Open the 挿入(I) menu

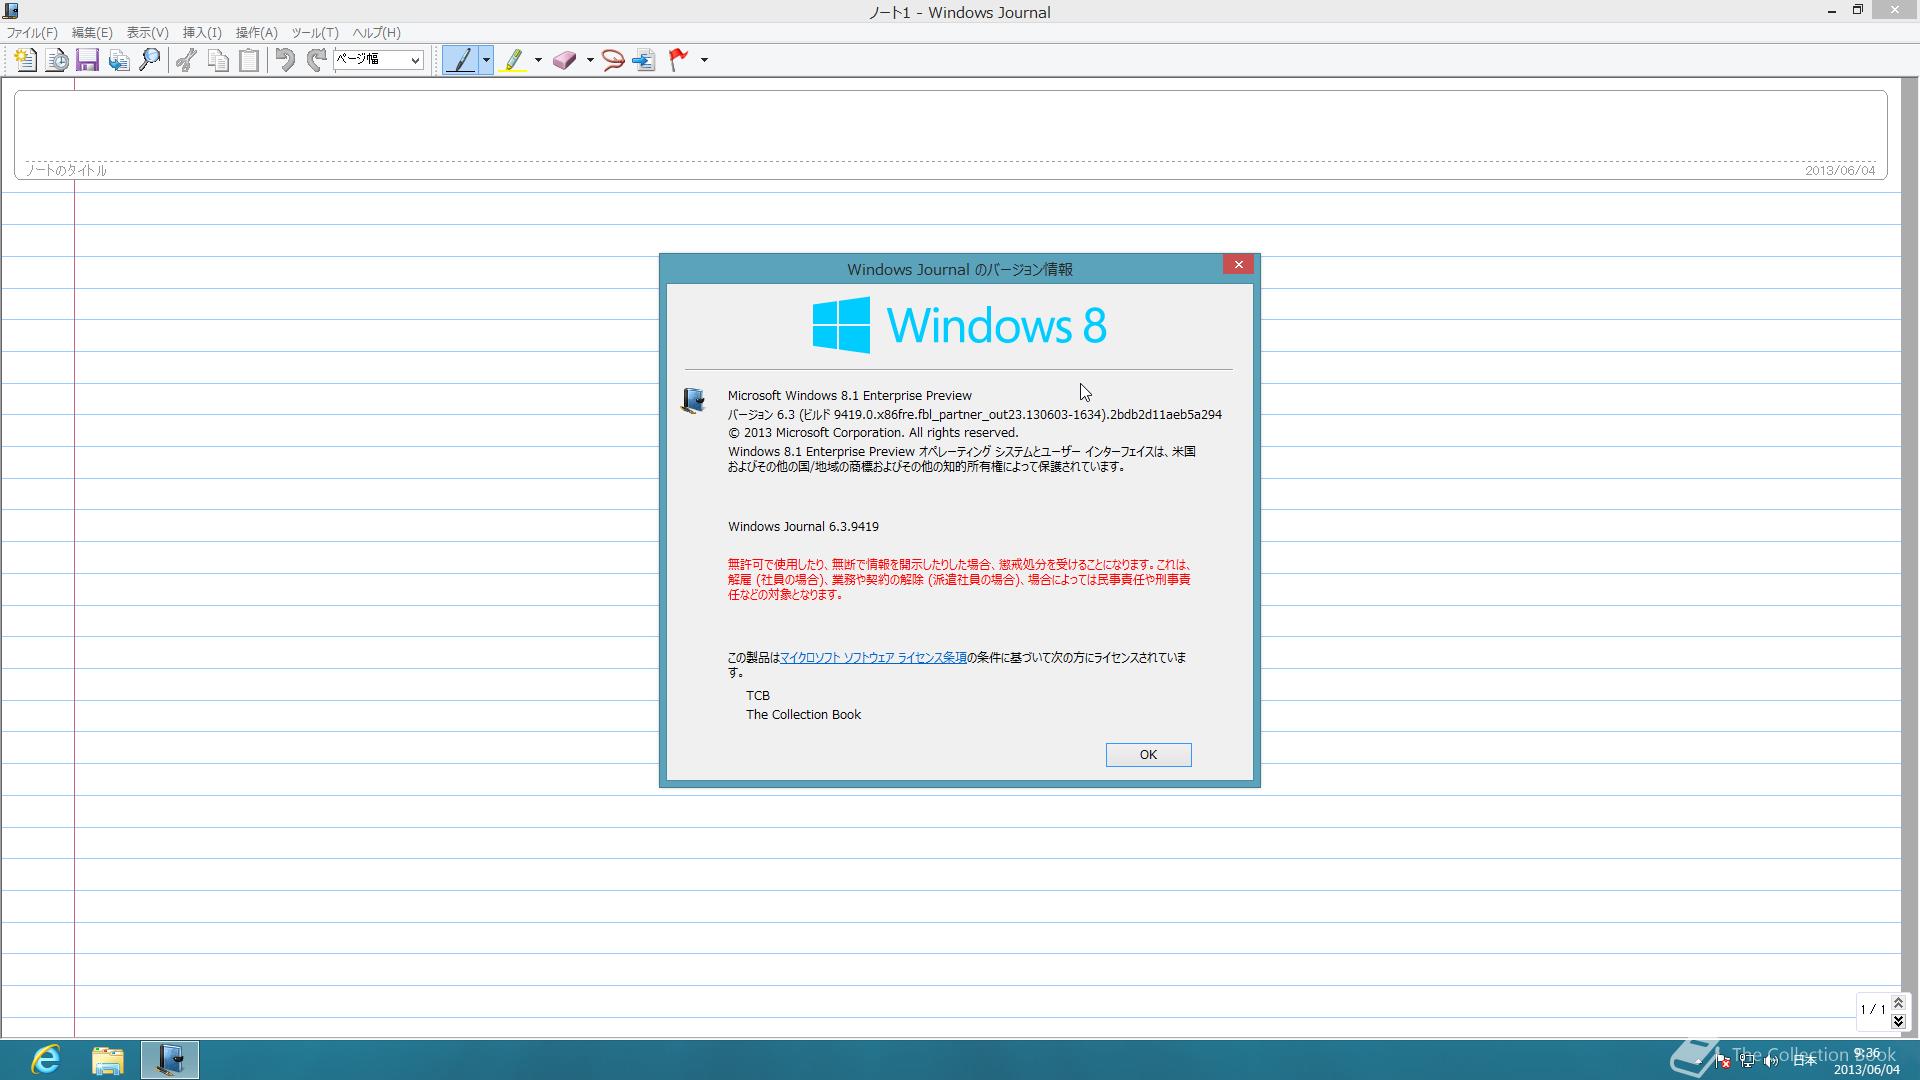[x=202, y=33]
